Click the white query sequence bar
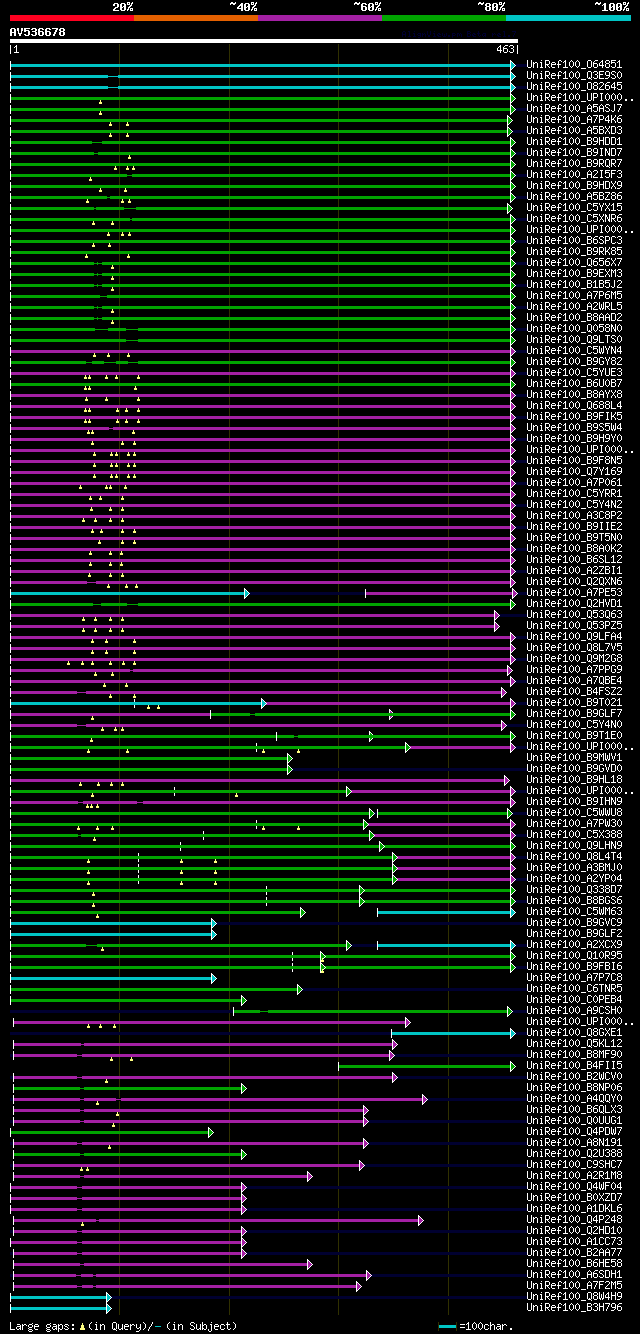Image resolution: width=640 pixels, height=1334 pixels. click(x=264, y=41)
